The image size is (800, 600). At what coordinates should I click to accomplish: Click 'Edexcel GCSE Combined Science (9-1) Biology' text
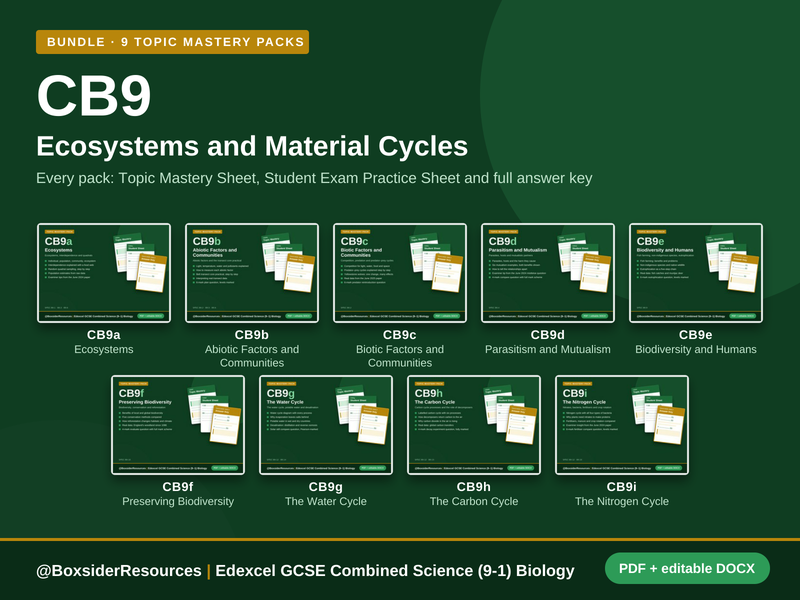395,570
